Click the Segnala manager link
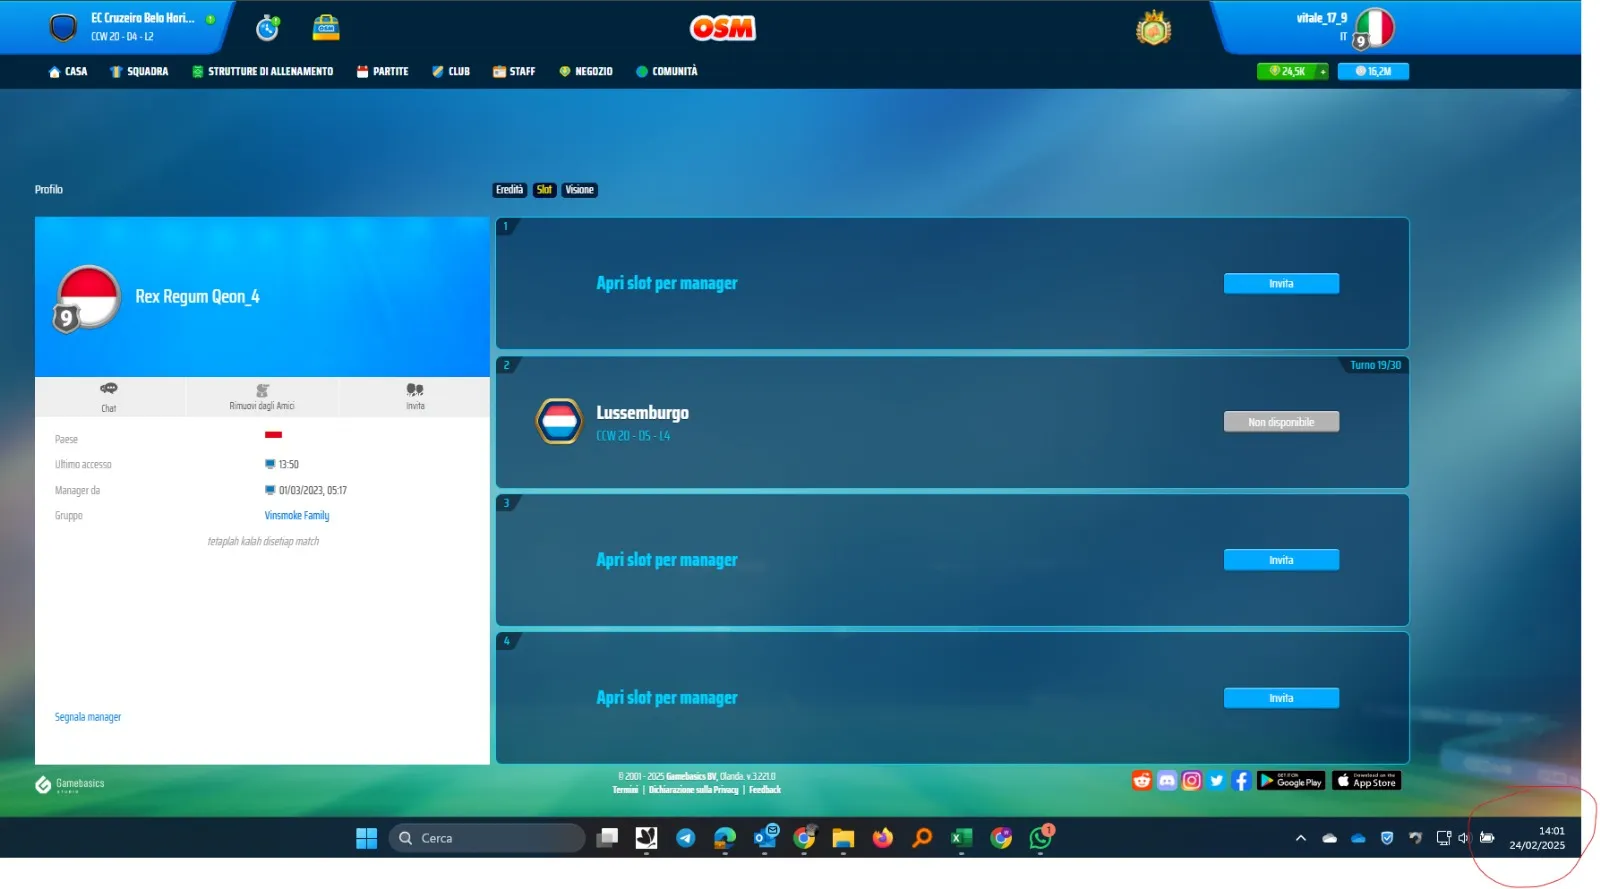Screen dimensions: 1600x889 click(x=88, y=717)
